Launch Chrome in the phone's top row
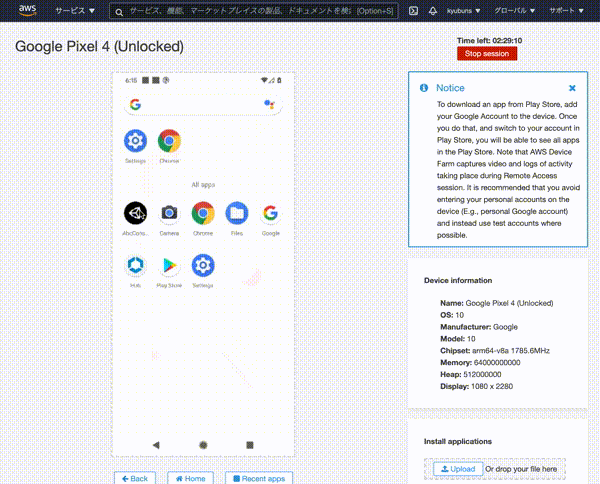This screenshot has height=484, width=600. (169, 141)
